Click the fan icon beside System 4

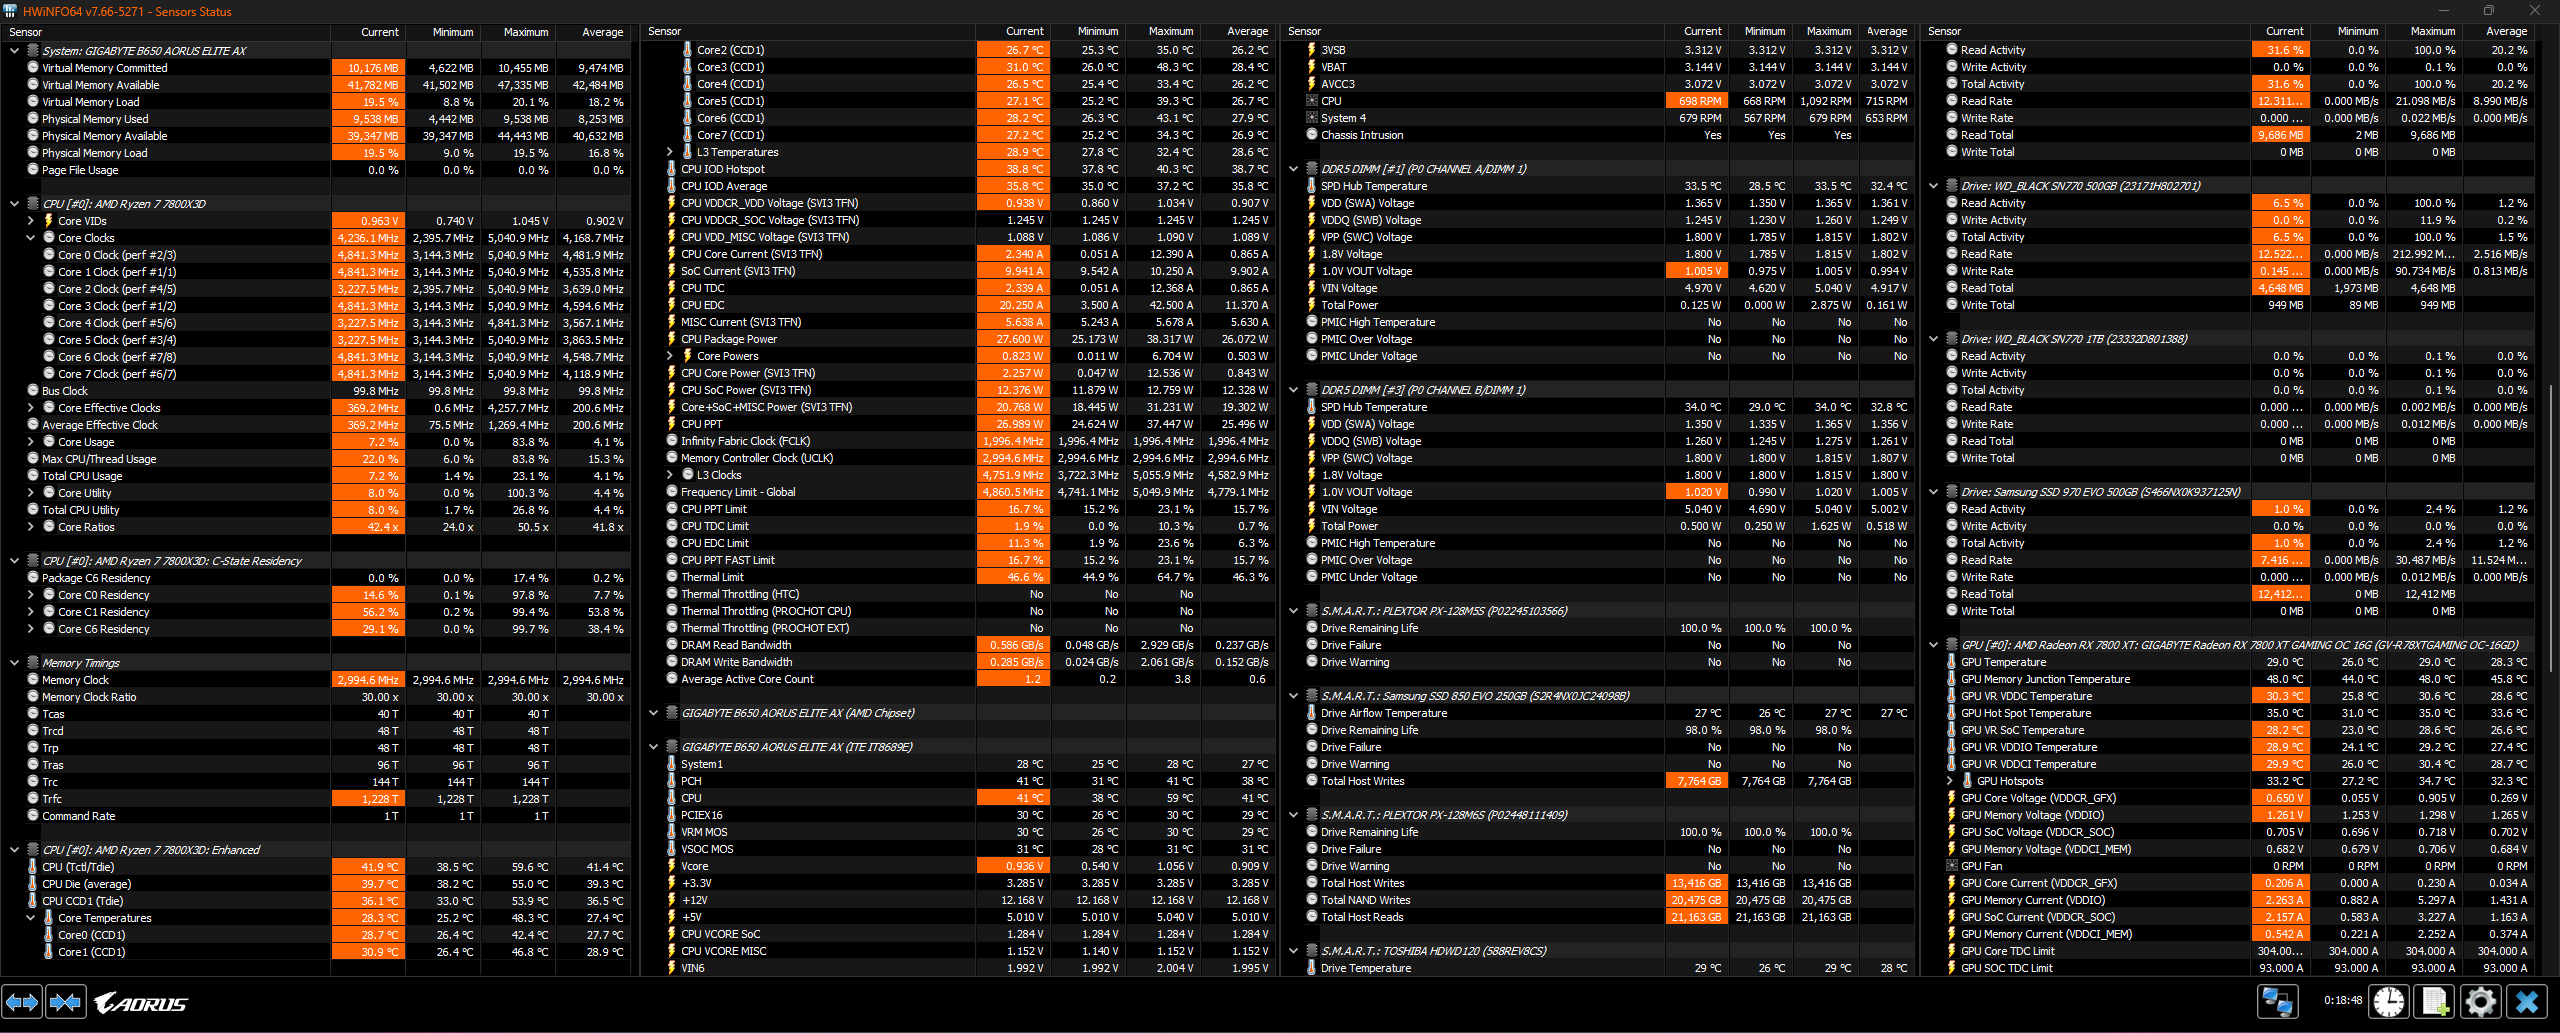tap(1311, 118)
